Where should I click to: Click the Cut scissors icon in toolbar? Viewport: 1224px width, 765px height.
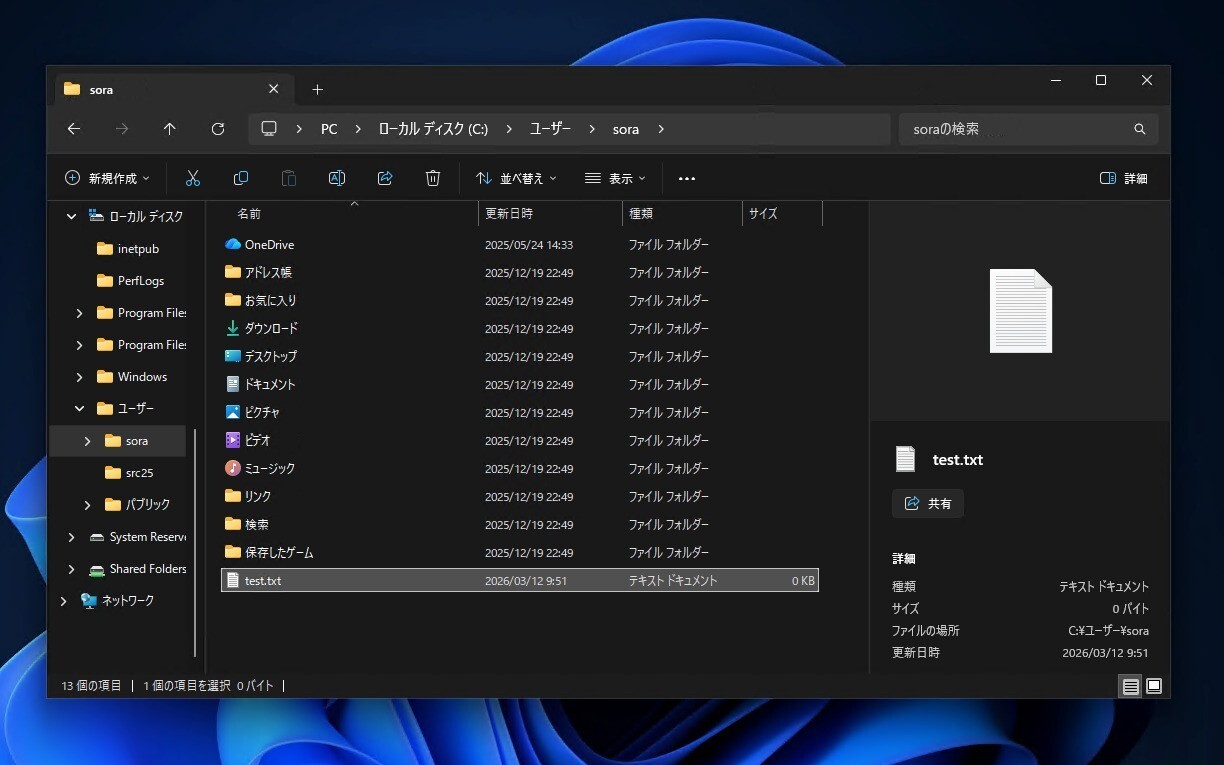click(193, 178)
